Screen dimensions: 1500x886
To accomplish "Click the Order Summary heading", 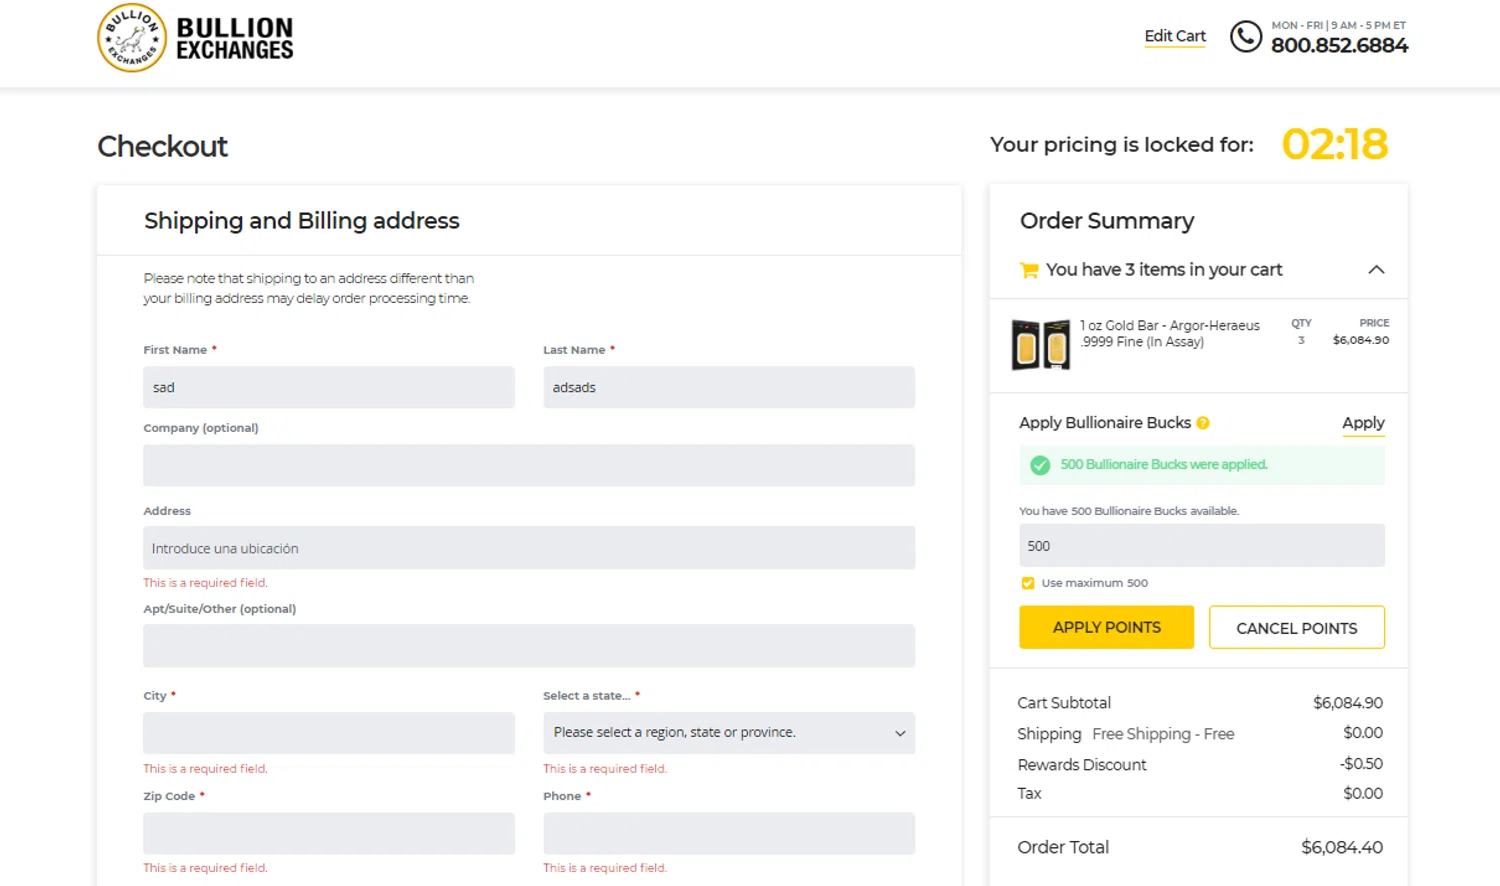I will [x=1107, y=221].
